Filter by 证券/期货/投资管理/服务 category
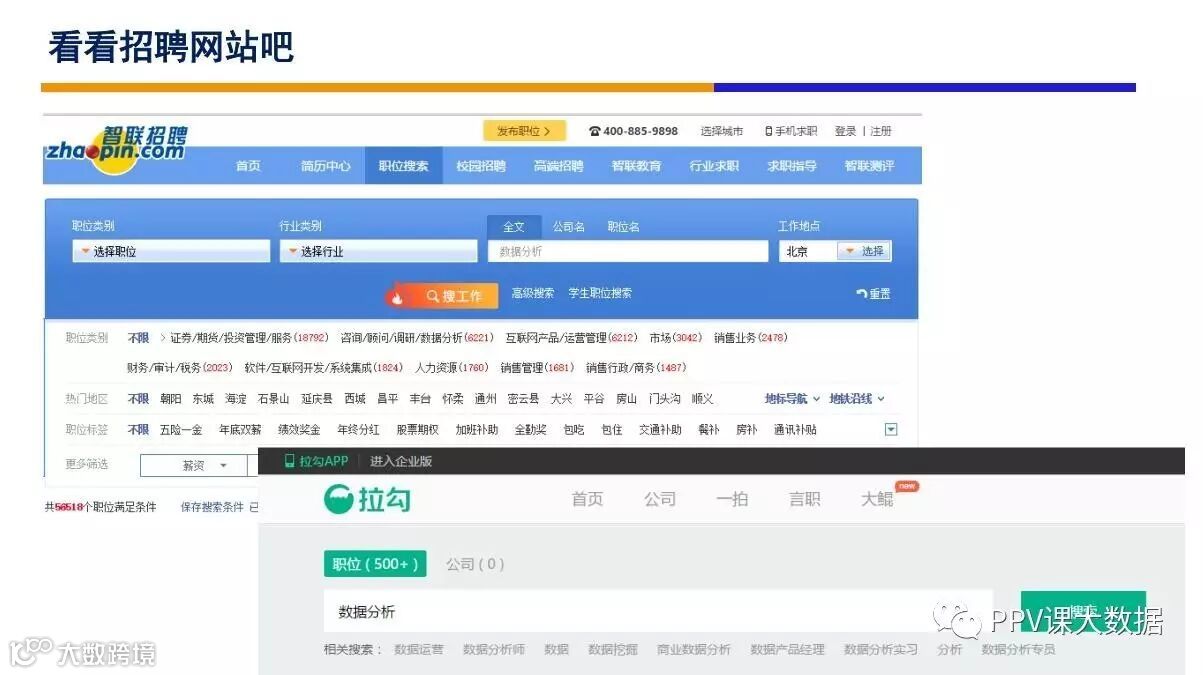 click(x=249, y=338)
